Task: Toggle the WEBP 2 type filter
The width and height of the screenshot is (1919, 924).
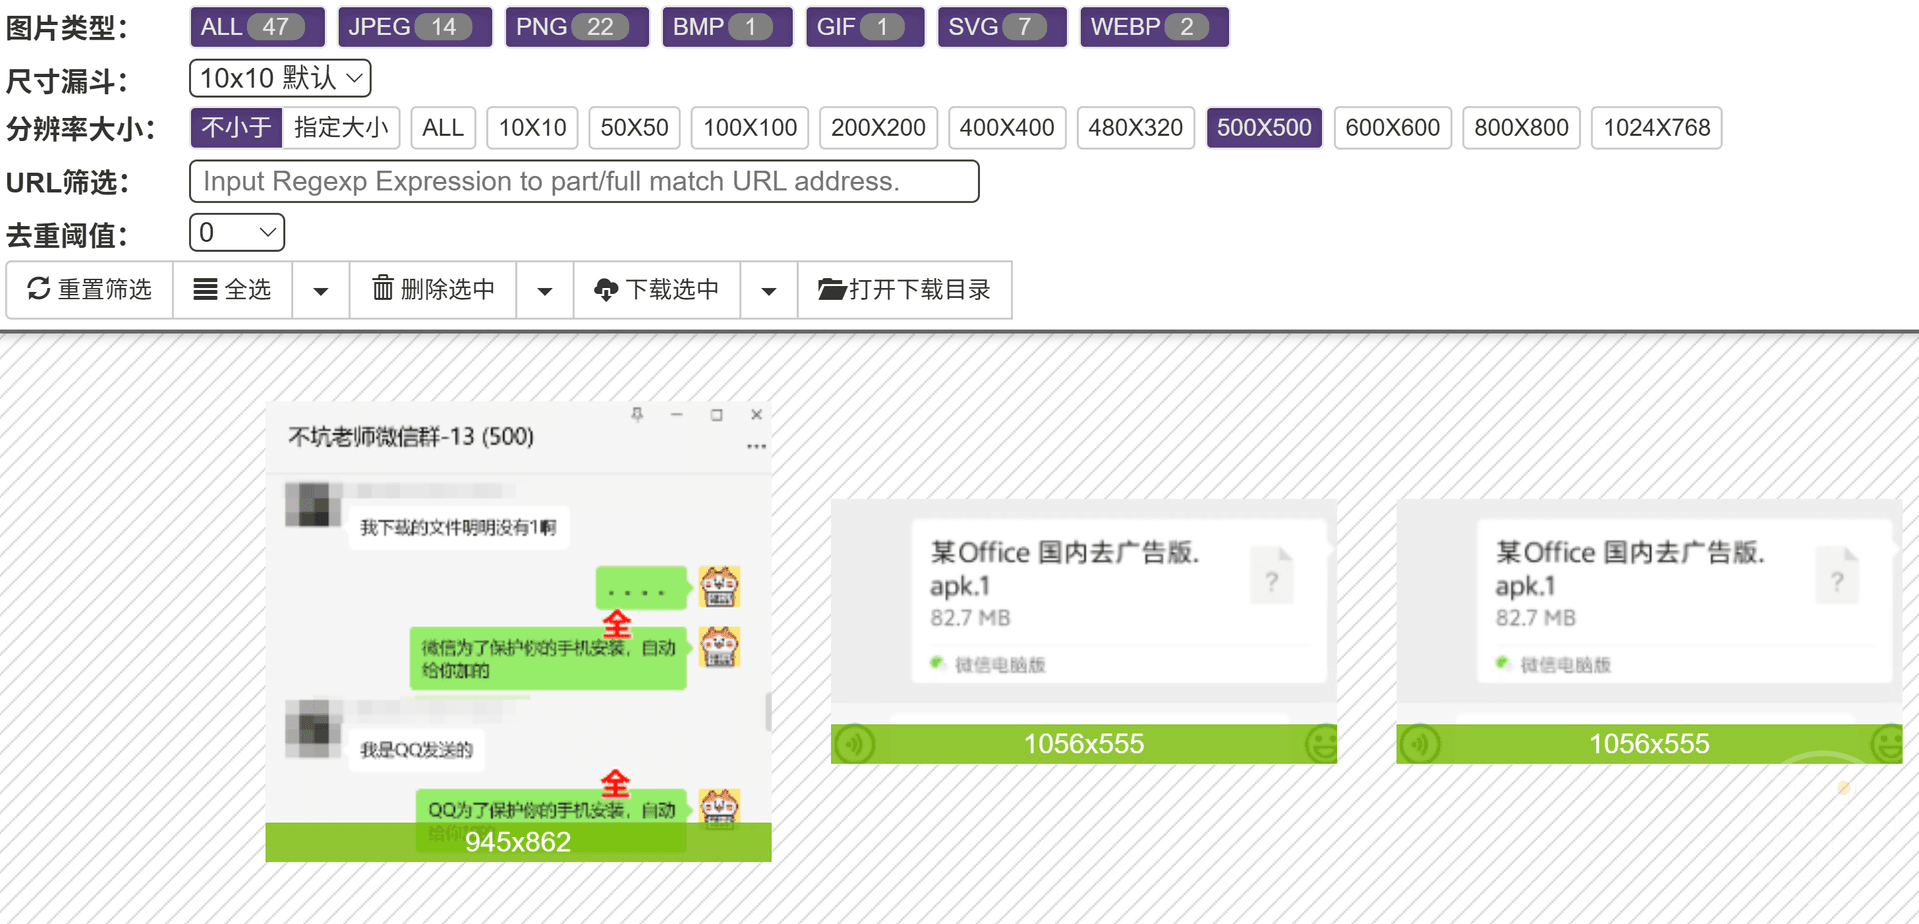Action: click(1154, 27)
